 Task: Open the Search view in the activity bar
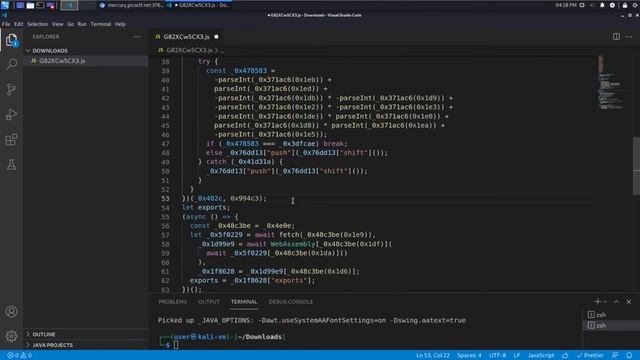click(11, 64)
